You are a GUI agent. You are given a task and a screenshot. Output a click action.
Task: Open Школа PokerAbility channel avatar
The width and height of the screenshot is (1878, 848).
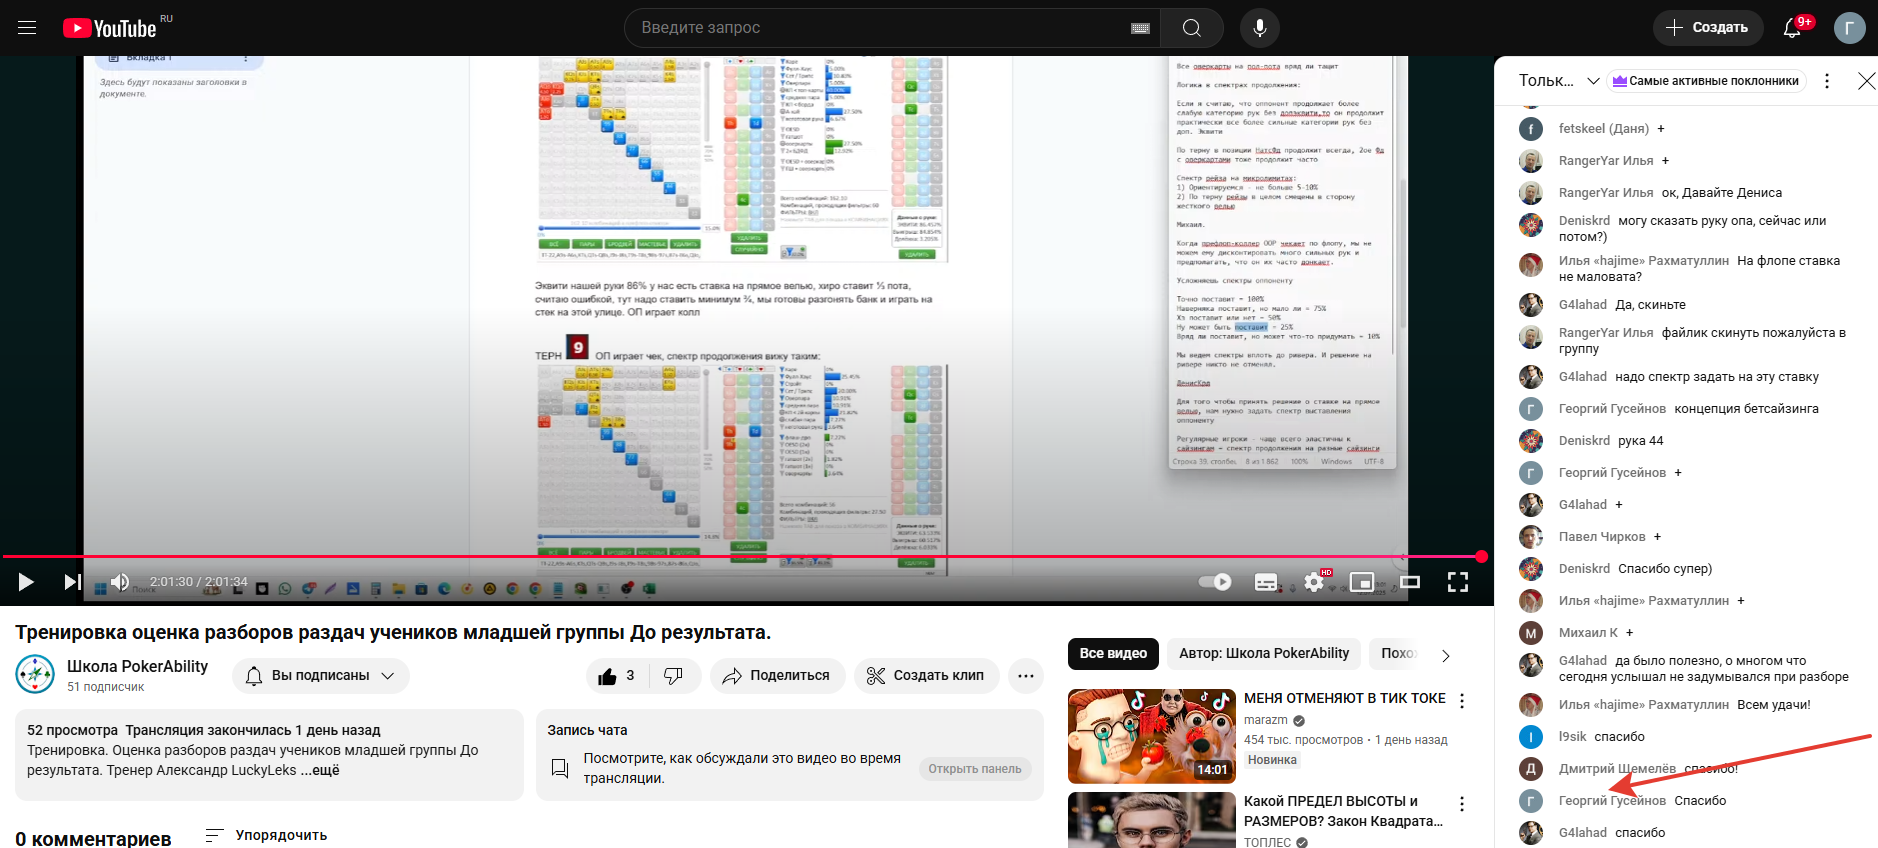35,674
